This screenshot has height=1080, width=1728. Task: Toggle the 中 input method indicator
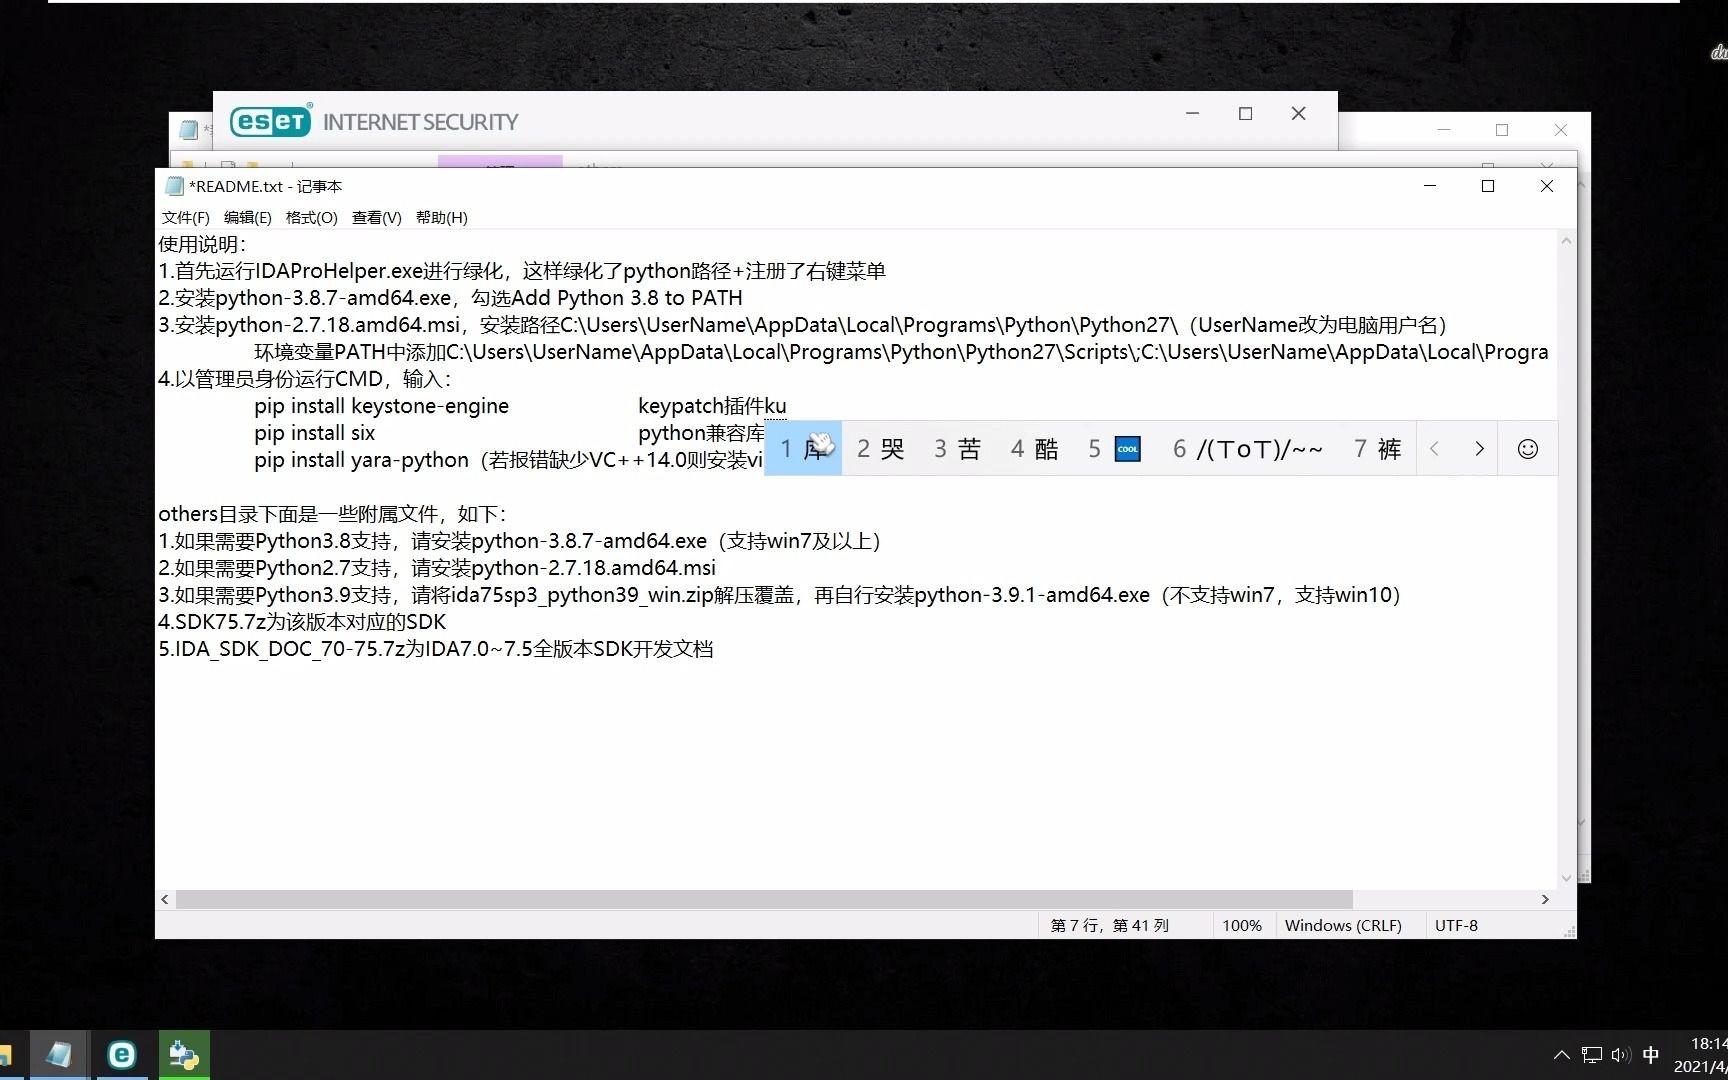(1651, 1055)
